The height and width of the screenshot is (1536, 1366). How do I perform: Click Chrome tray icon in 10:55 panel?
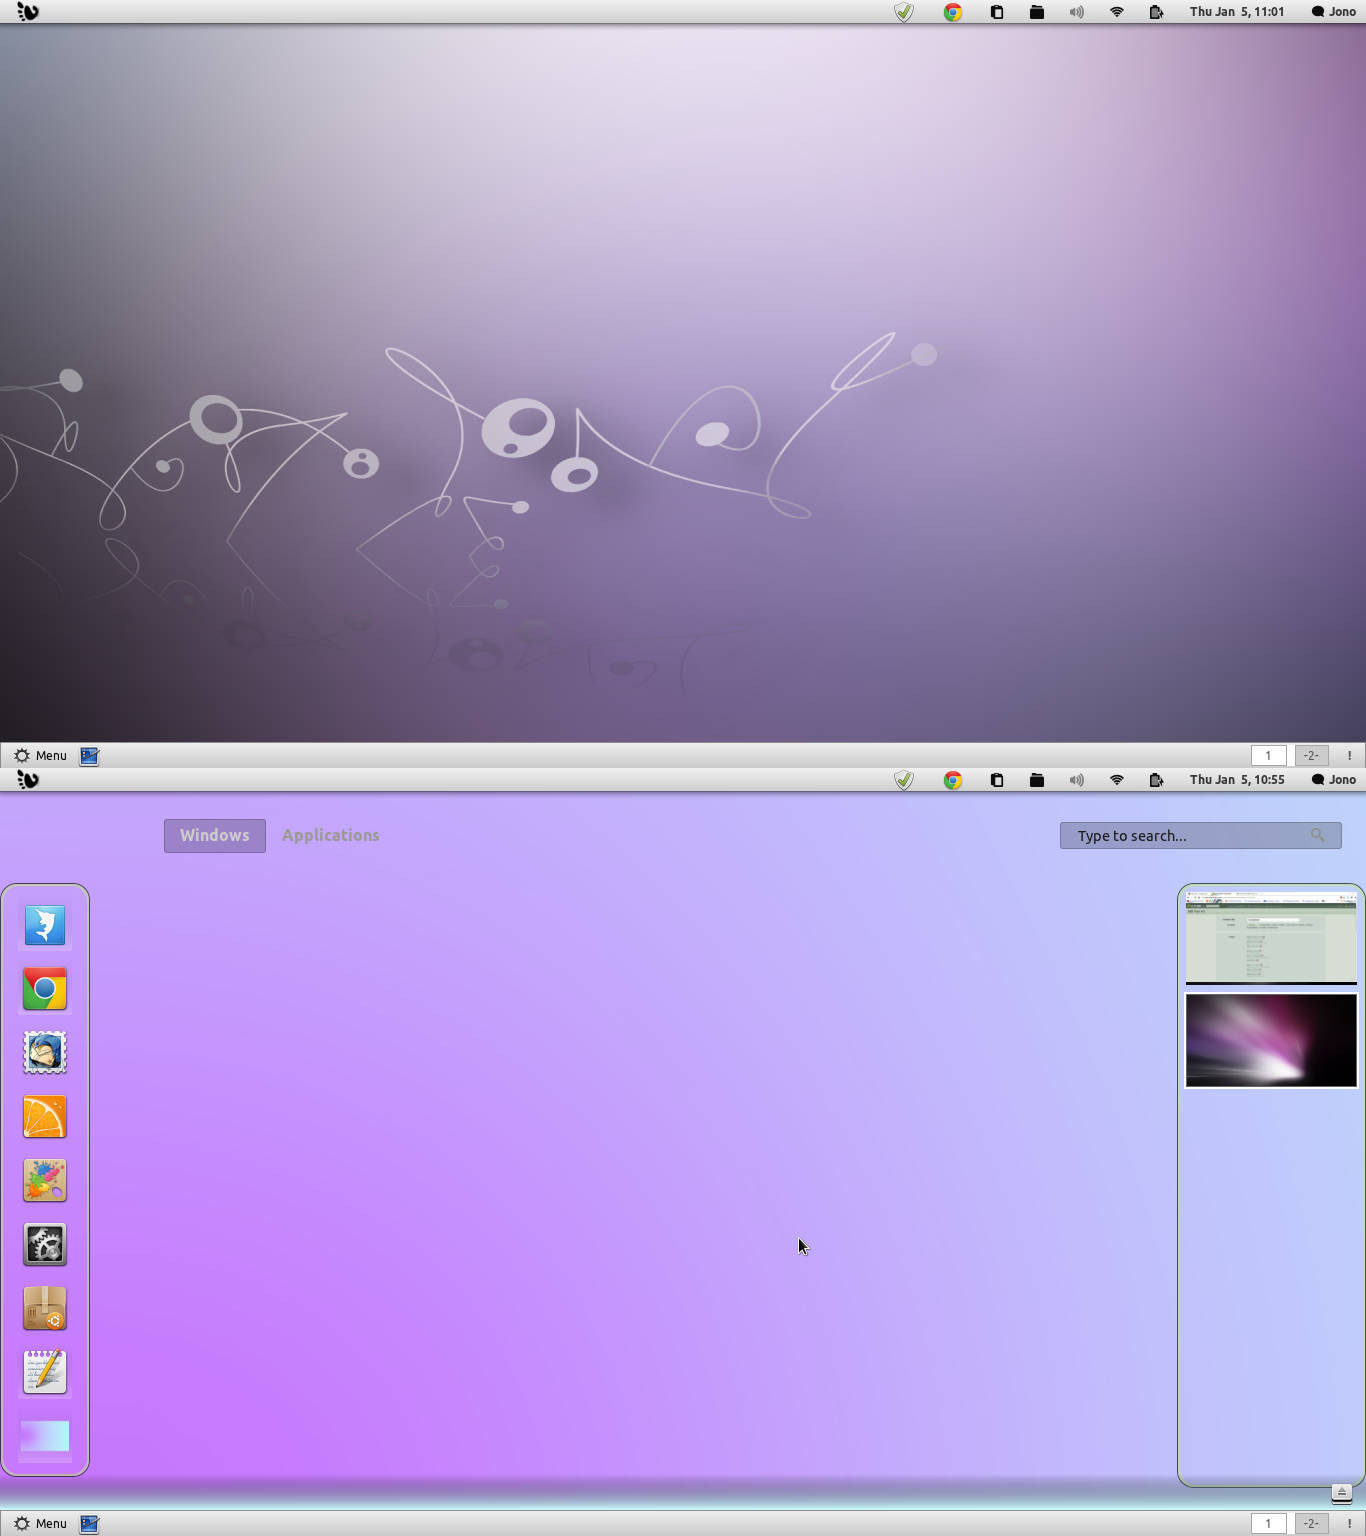953,780
